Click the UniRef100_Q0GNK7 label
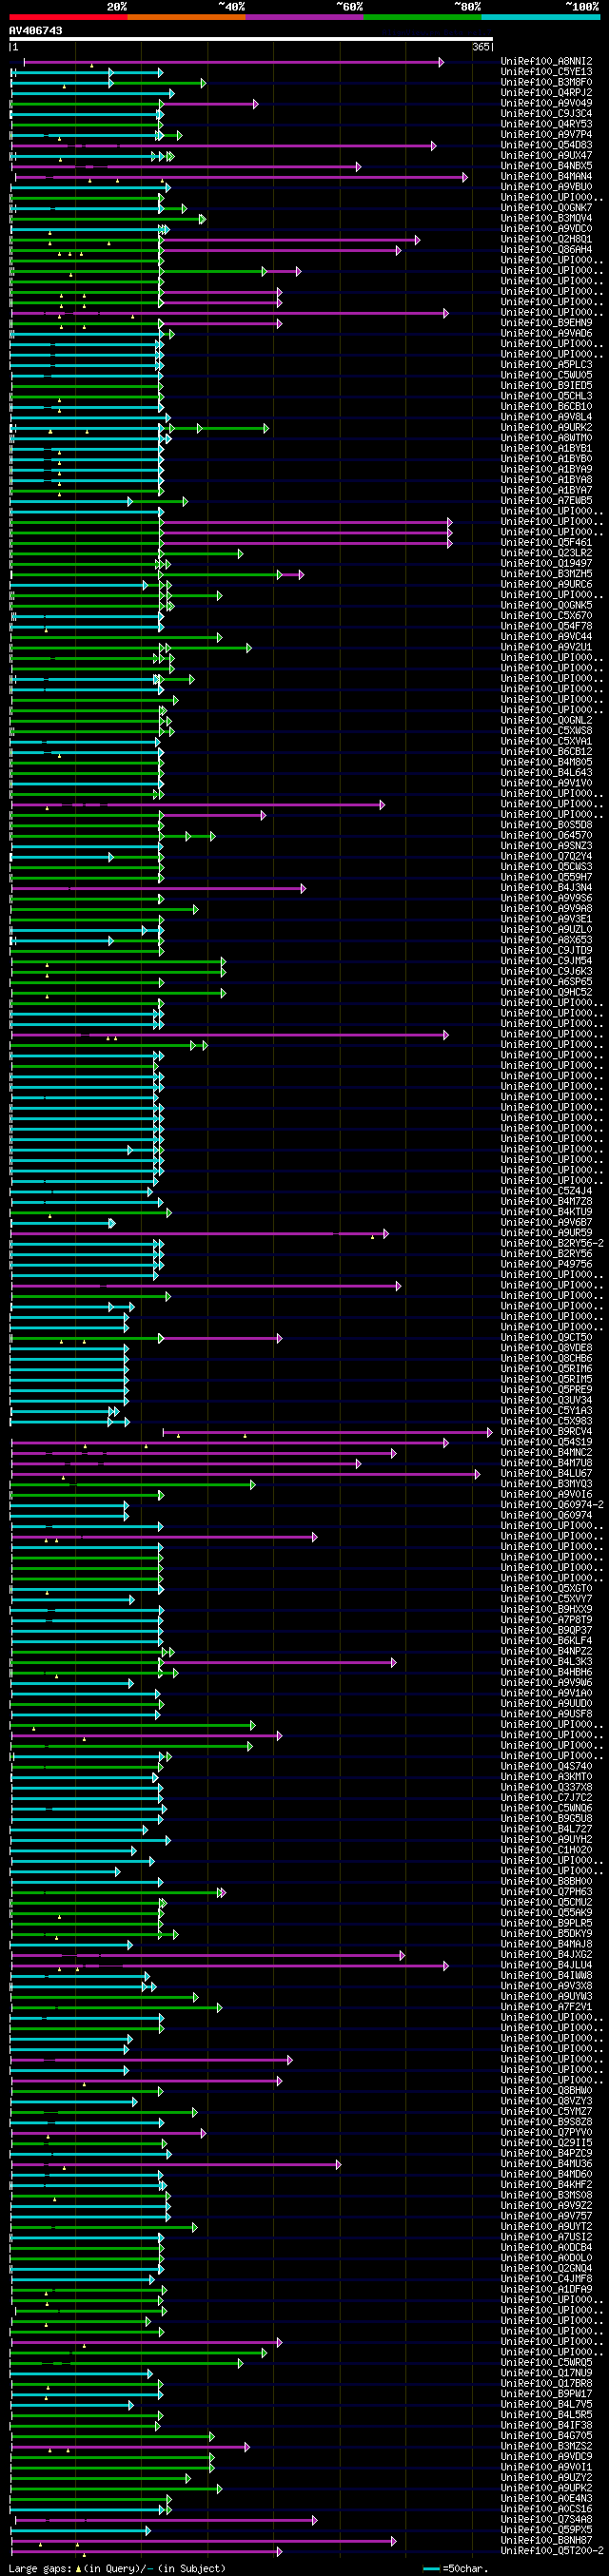This screenshot has width=609, height=2576. tap(546, 209)
